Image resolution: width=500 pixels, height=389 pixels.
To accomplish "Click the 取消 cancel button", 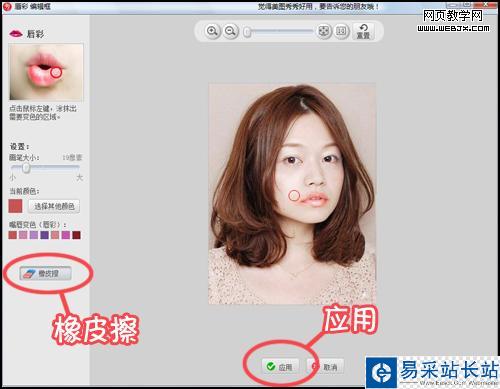I will (325, 367).
